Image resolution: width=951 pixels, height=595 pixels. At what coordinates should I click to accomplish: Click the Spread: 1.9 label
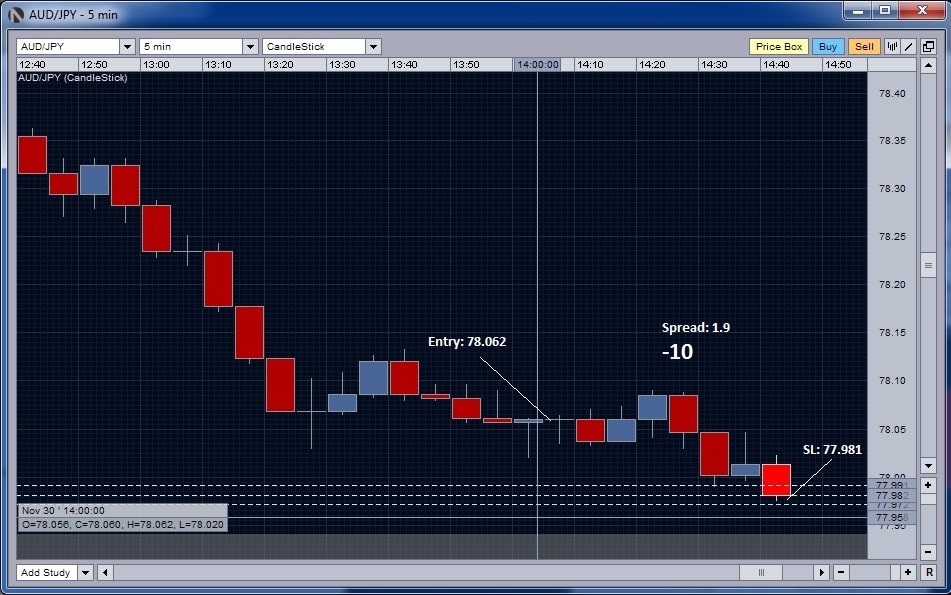696,328
